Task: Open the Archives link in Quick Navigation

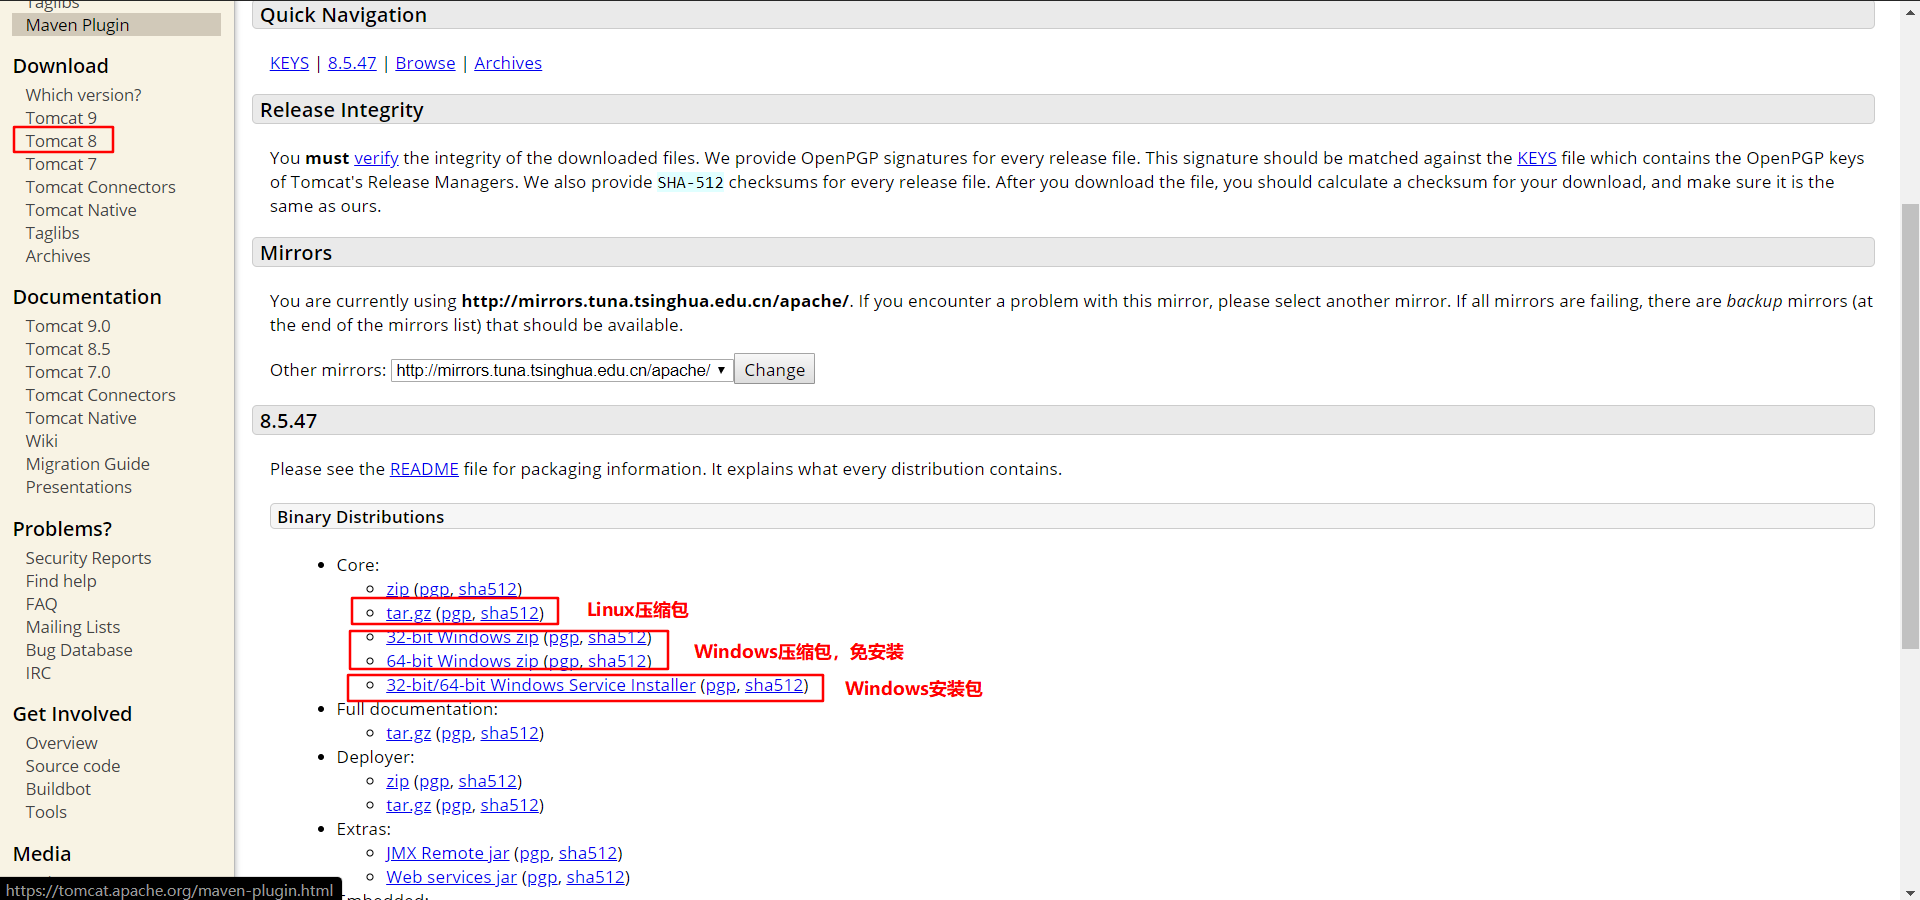Action: (x=508, y=63)
